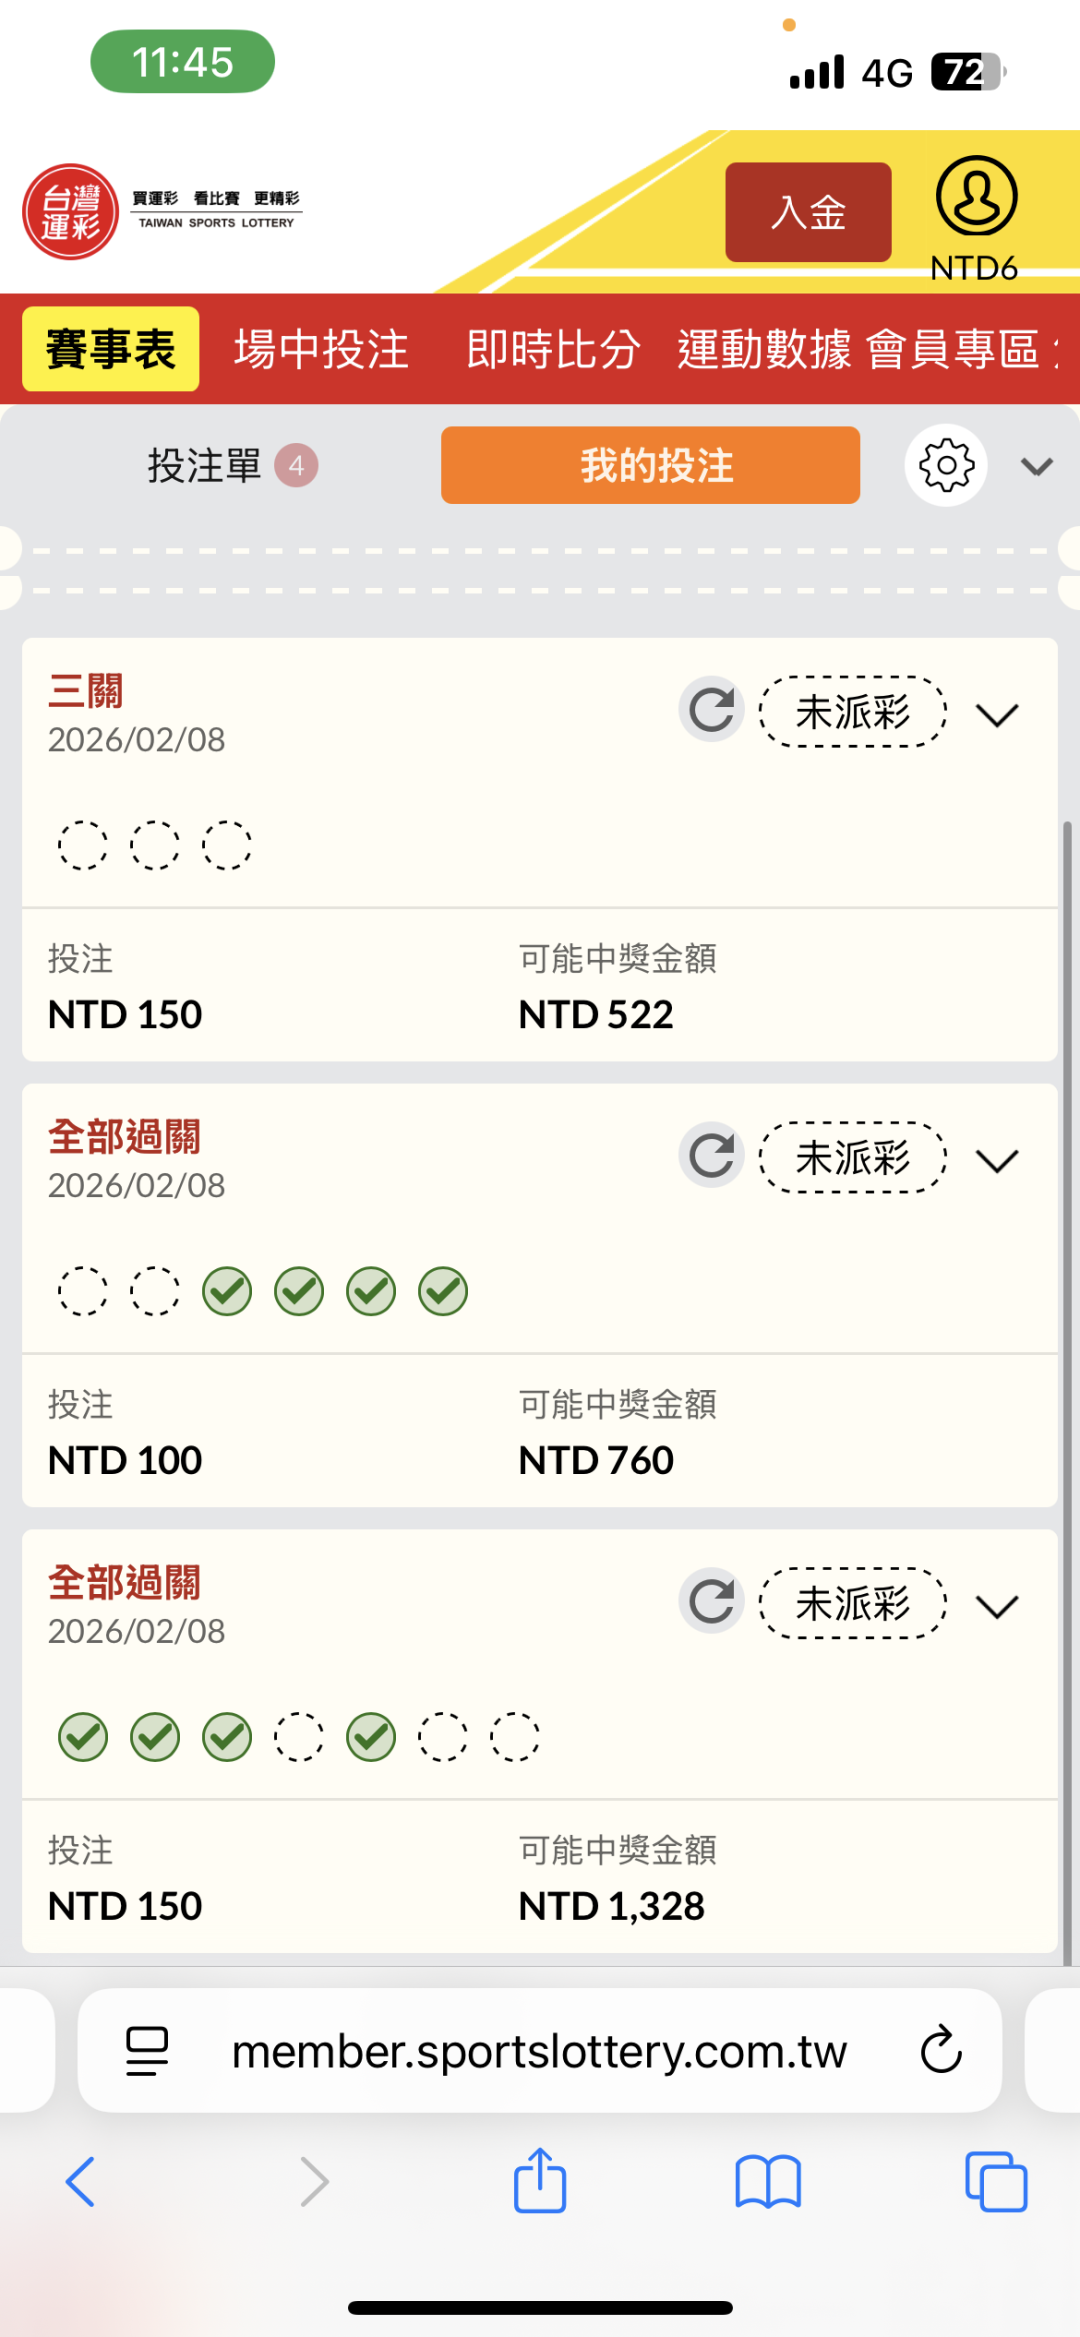
Task: Expand details of the NTD 760 bet
Action: coord(997,1160)
